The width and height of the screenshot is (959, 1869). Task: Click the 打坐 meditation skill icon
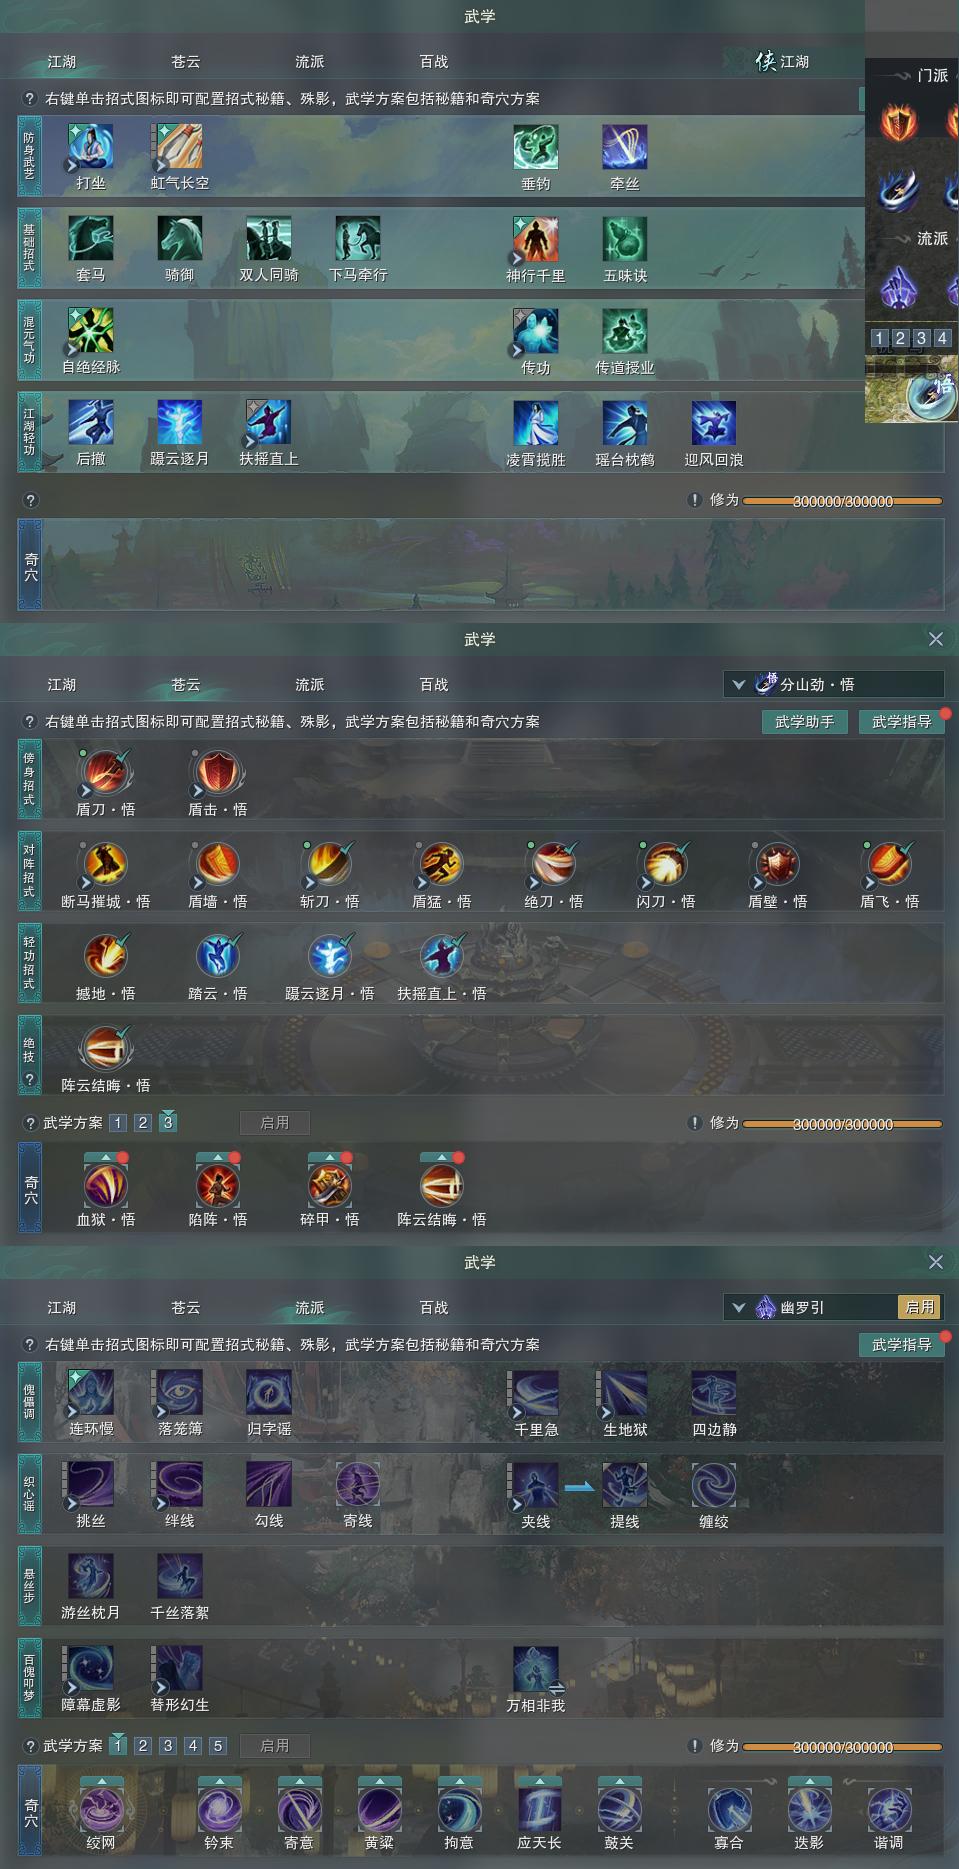click(91, 148)
